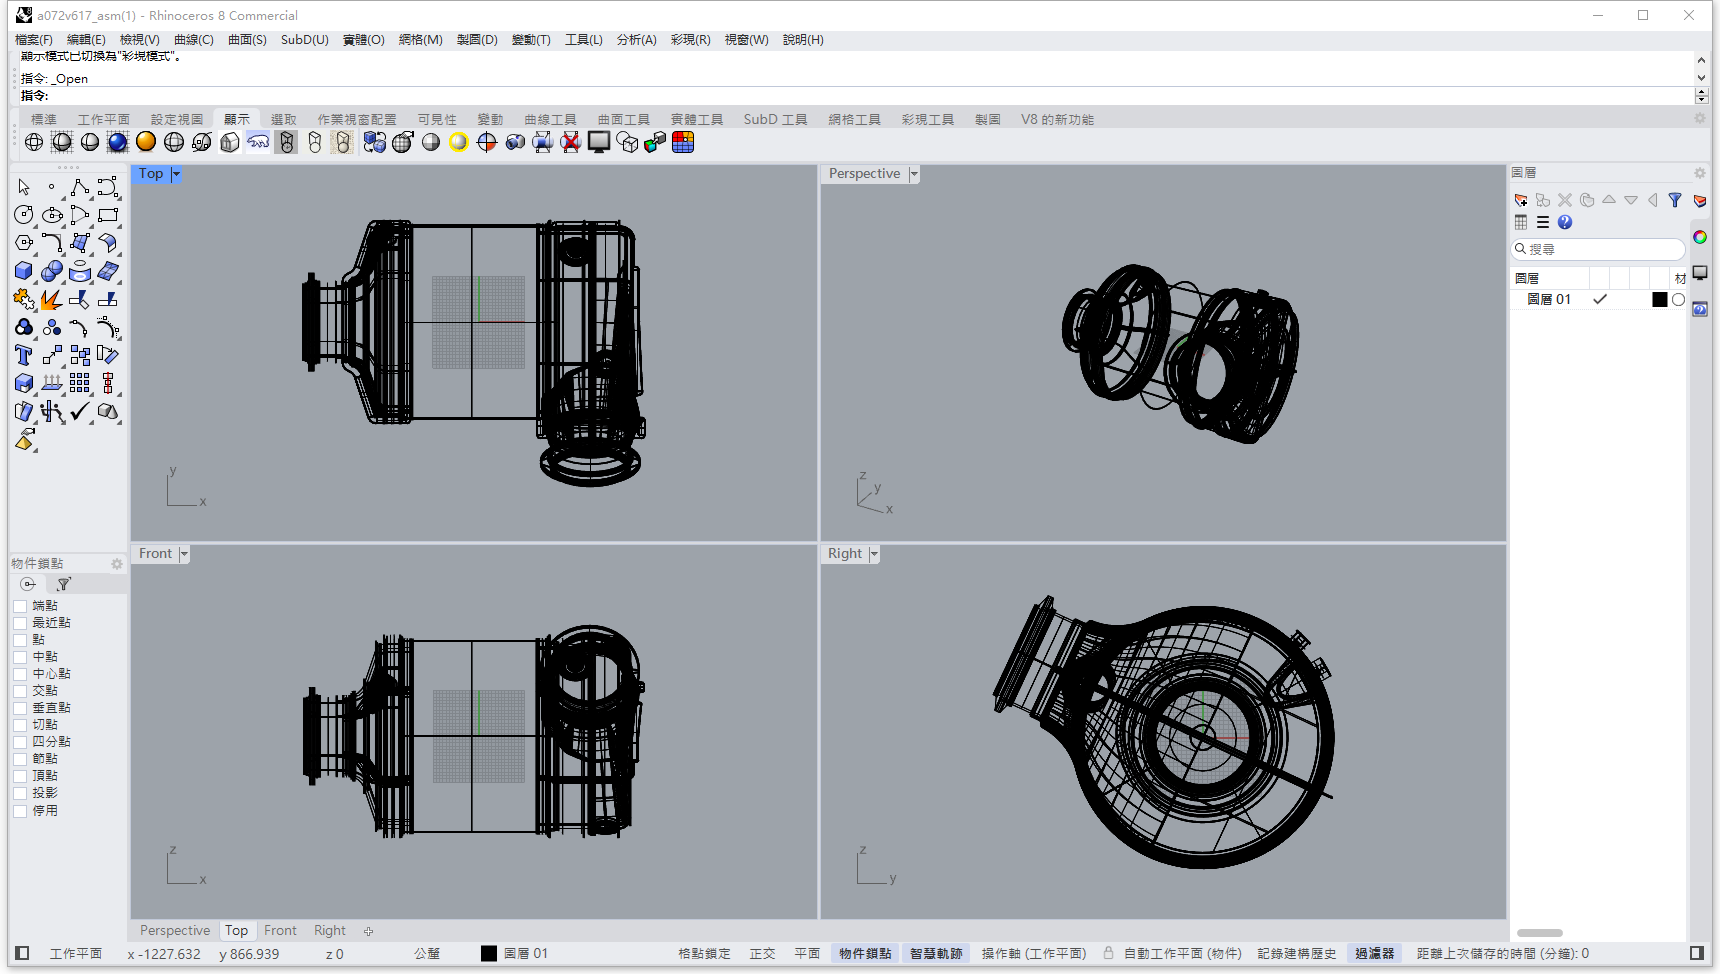
Task: Choose the Explode tool in sidebar
Action: [51, 300]
